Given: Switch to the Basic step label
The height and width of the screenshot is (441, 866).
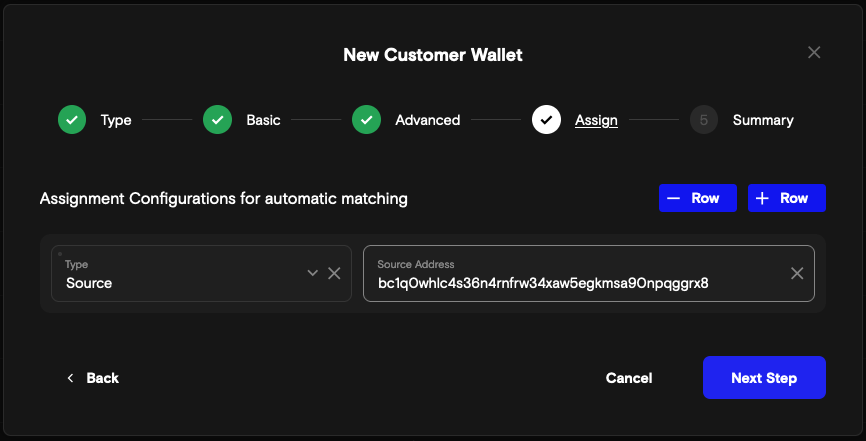Looking at the screenshot, I should pos(263,120).
